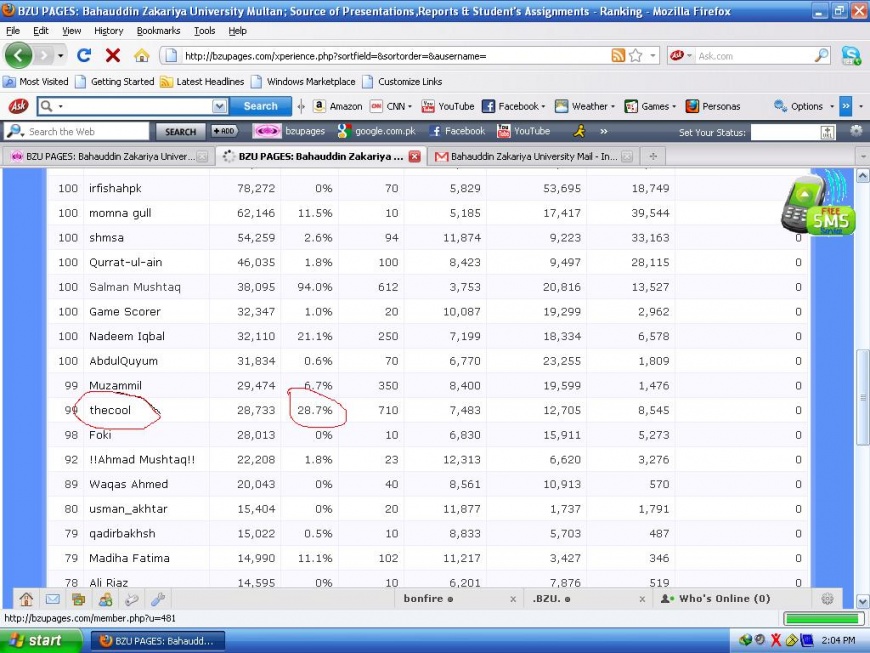
Task: Switch to Bahauddin Zakariya University Mail tab
Action: 532,157
